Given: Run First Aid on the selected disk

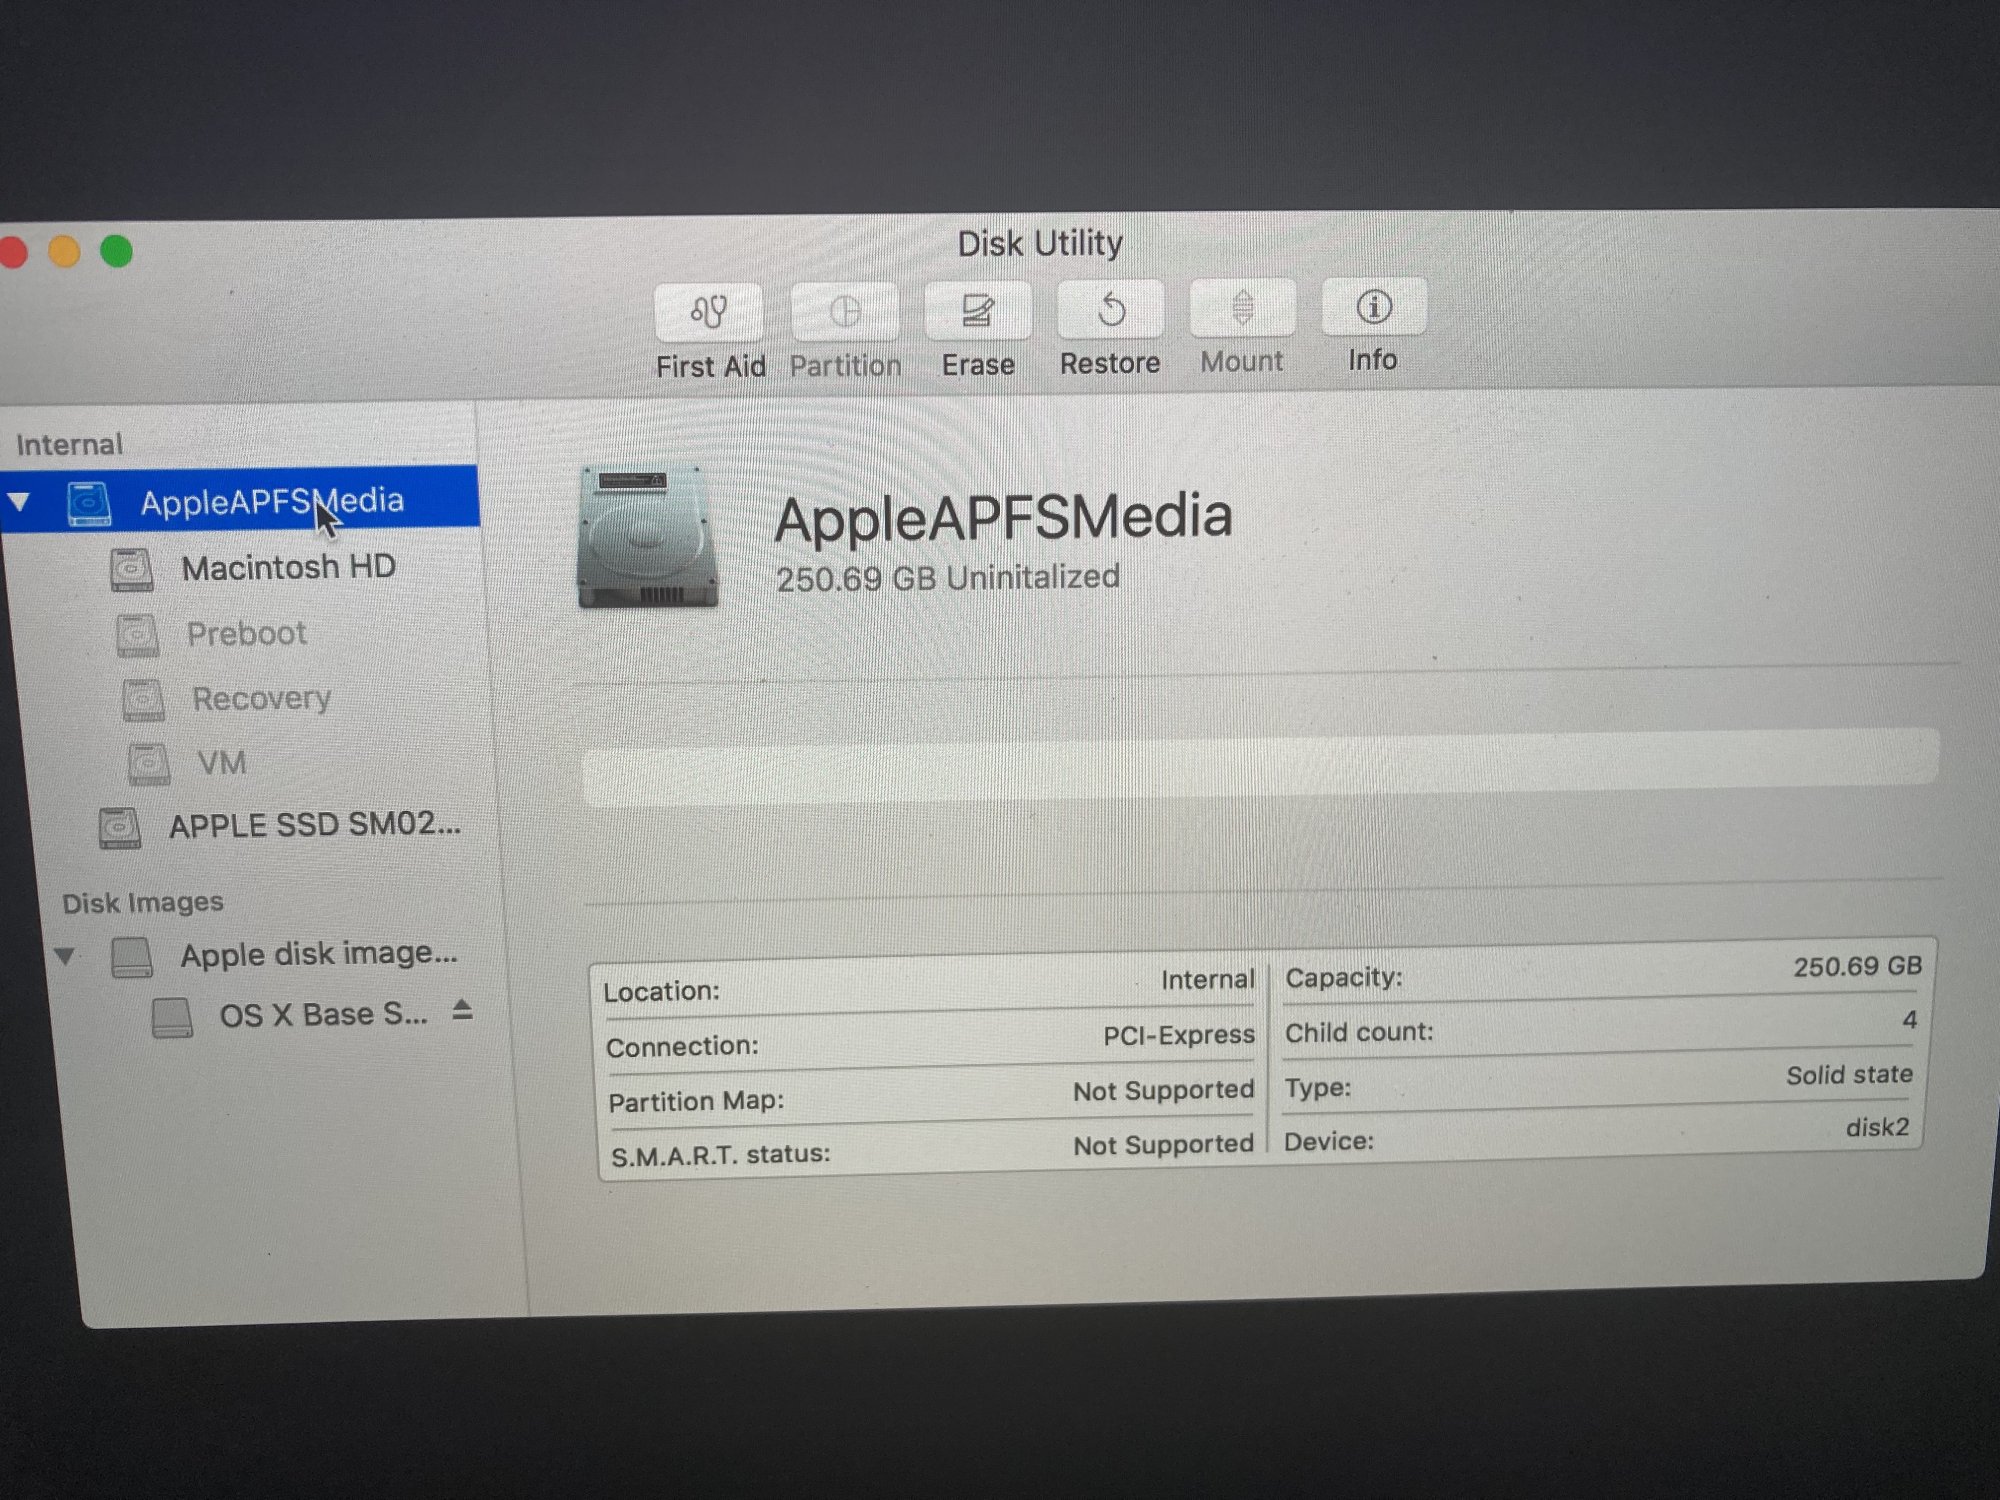Looking at the screenshot, I should (x=709, y=312).
